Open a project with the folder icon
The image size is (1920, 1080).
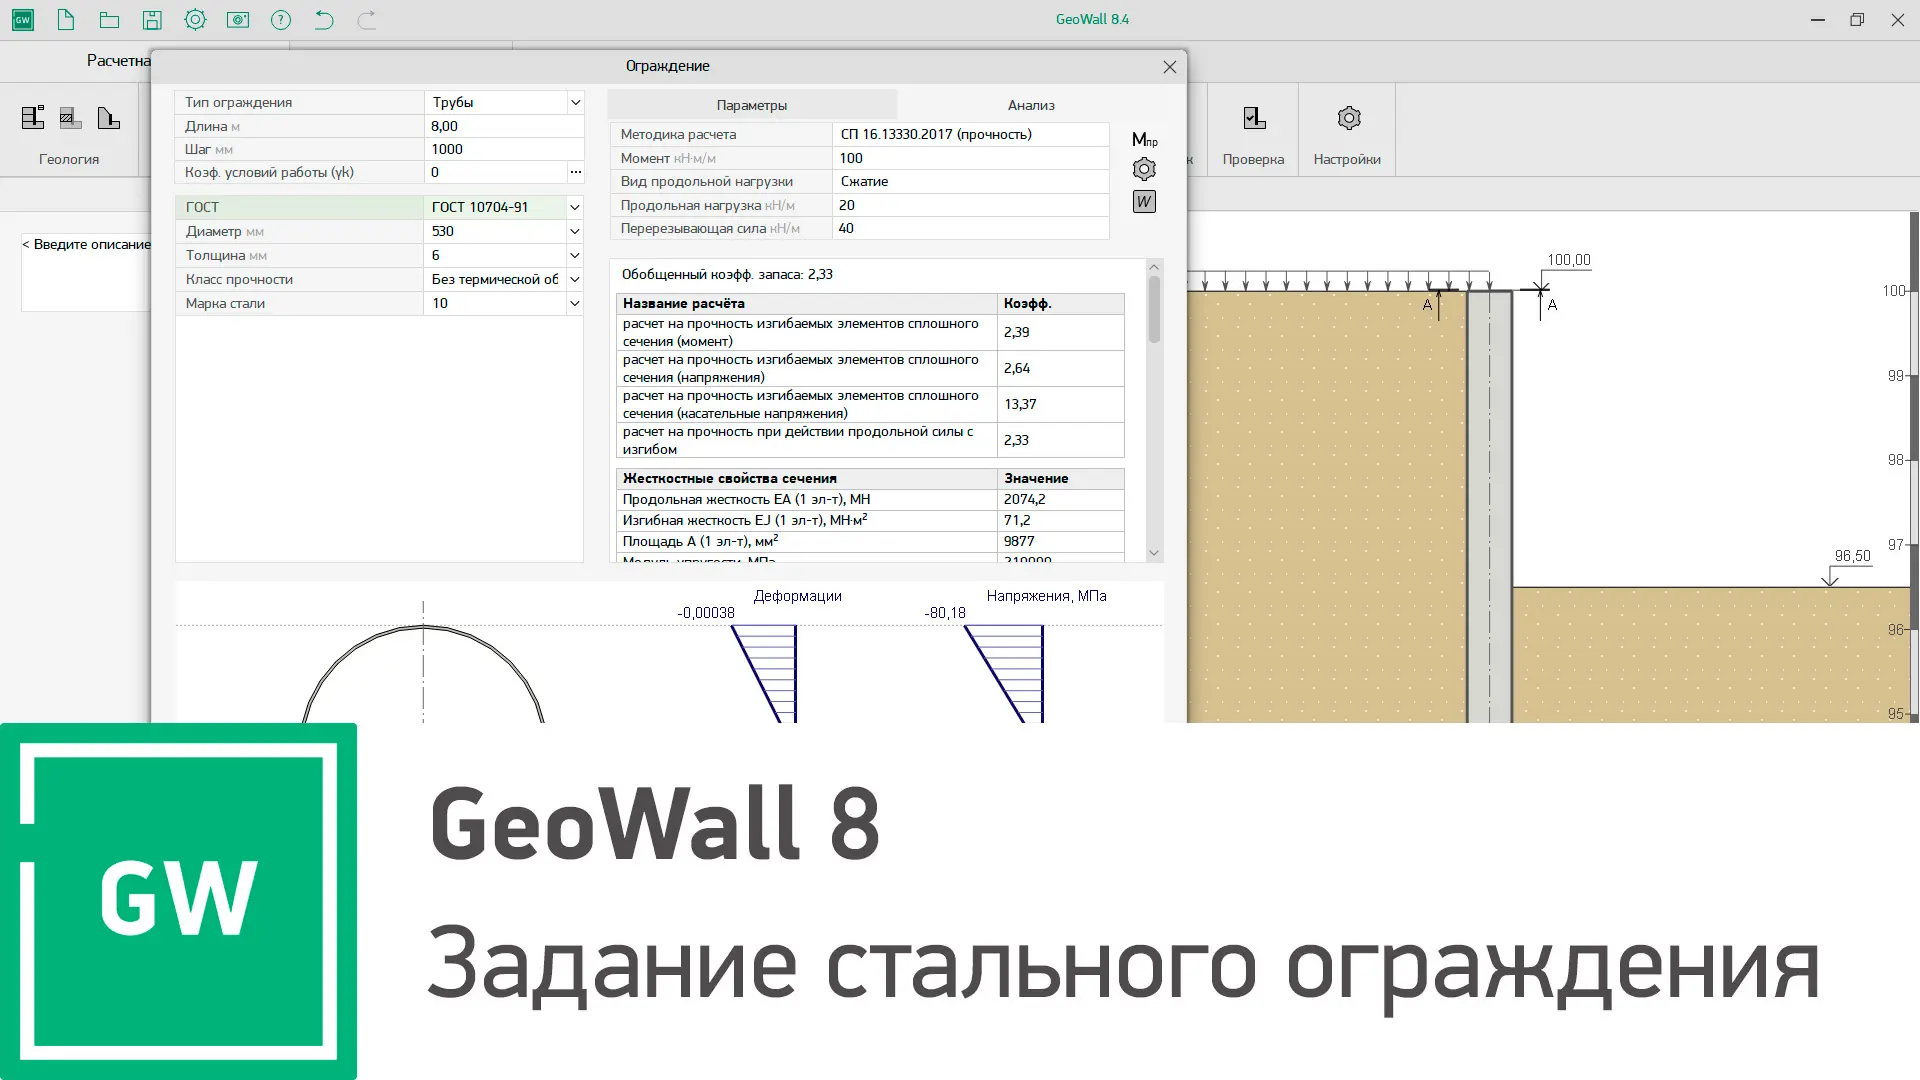click(110, 20)
